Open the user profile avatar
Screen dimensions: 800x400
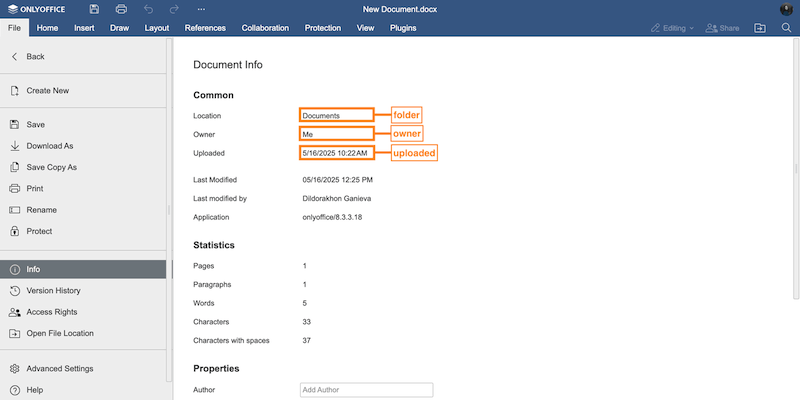(x=786, y=9)
